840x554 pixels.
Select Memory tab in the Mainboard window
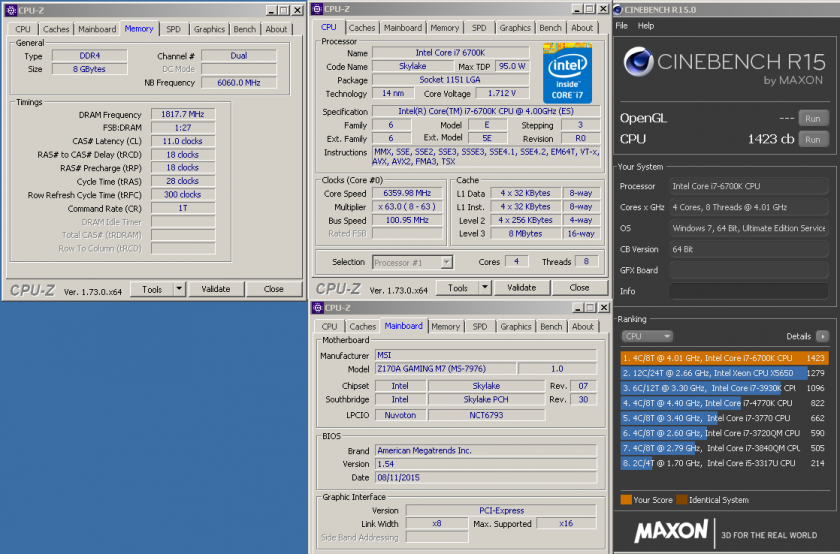tap(445, 326)
